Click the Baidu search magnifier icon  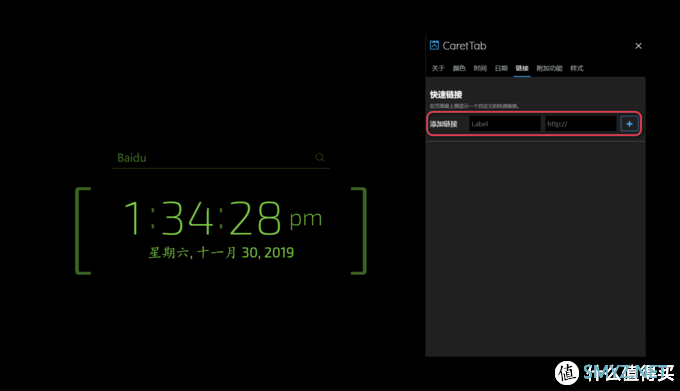click(320, 157)
